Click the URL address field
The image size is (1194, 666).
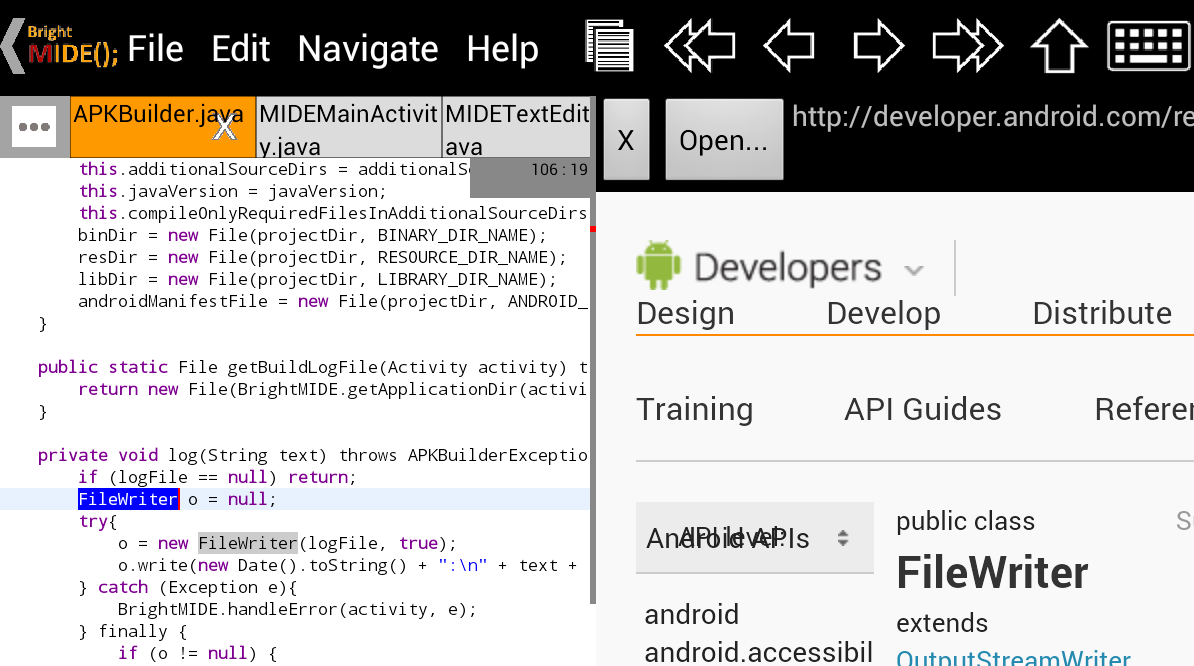992,118
